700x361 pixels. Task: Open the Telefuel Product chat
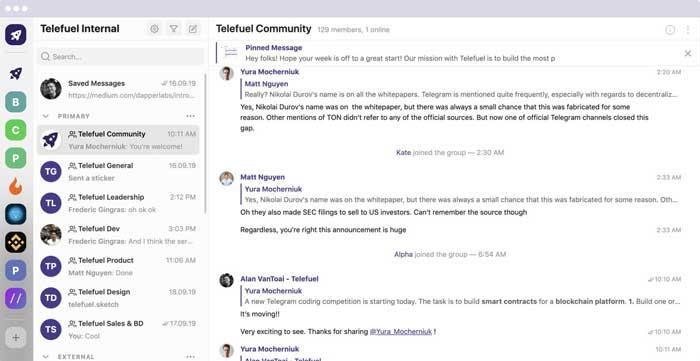[x=118, y=266]
